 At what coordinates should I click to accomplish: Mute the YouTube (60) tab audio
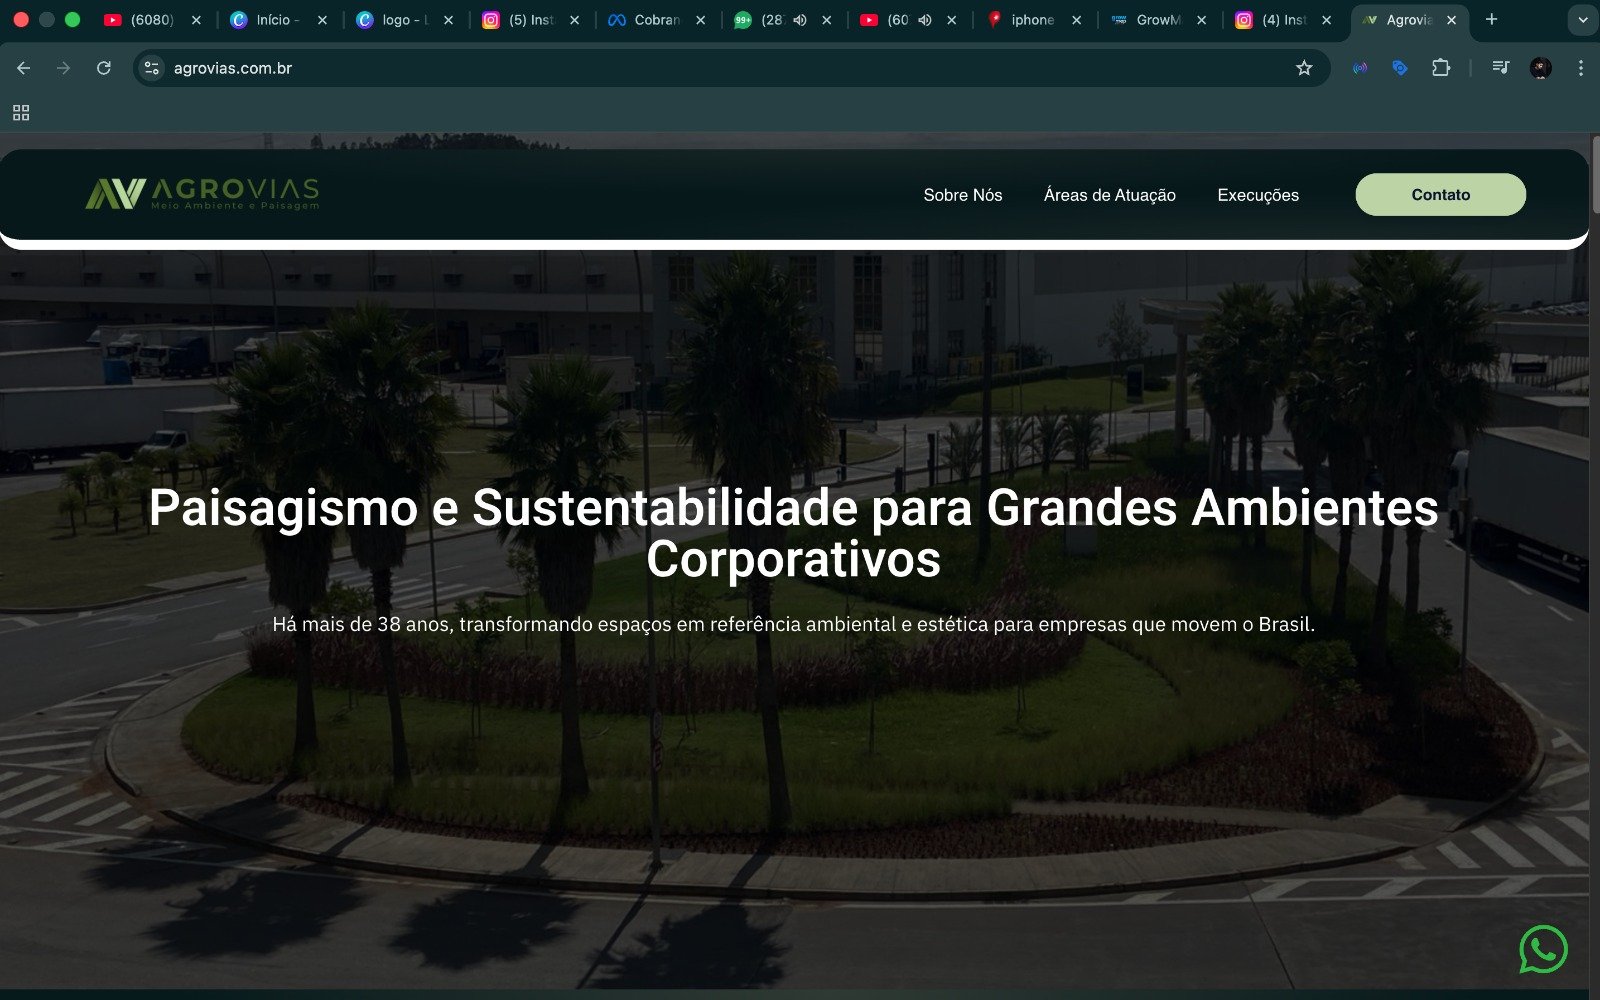pyautogui.click(x=926, y=19)
